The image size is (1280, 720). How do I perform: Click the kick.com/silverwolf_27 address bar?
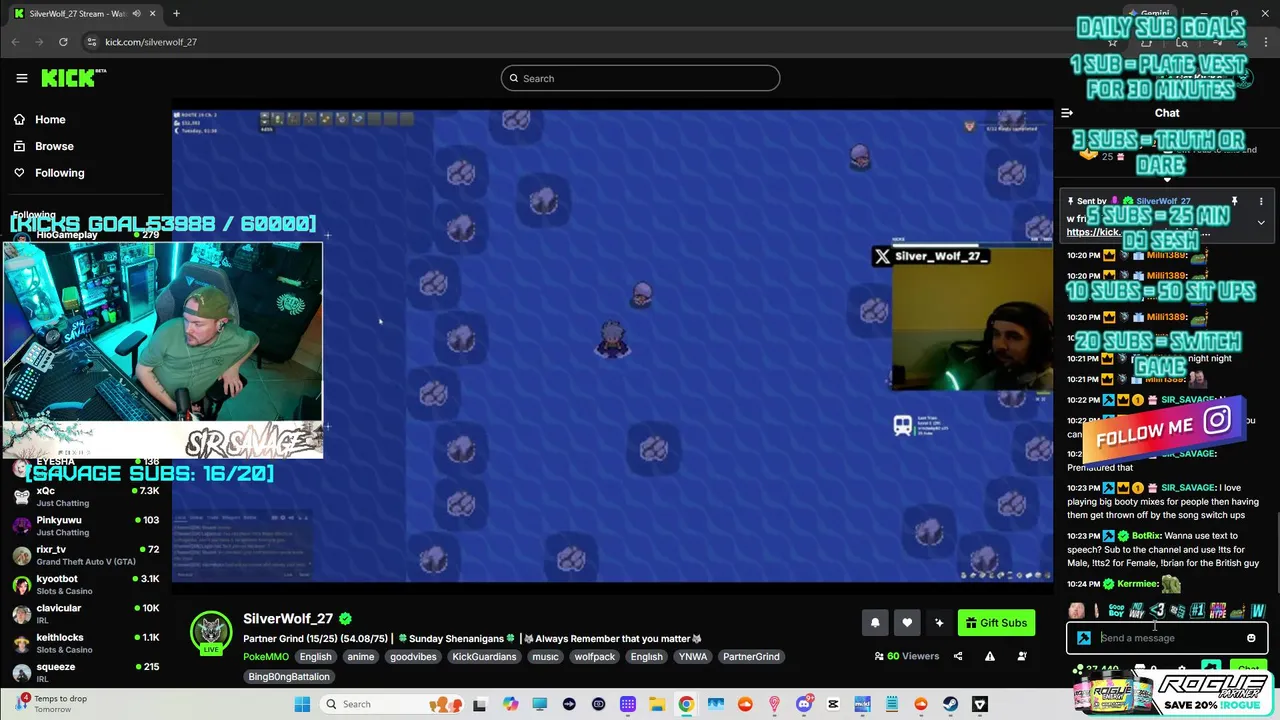(x=151, y=42)
